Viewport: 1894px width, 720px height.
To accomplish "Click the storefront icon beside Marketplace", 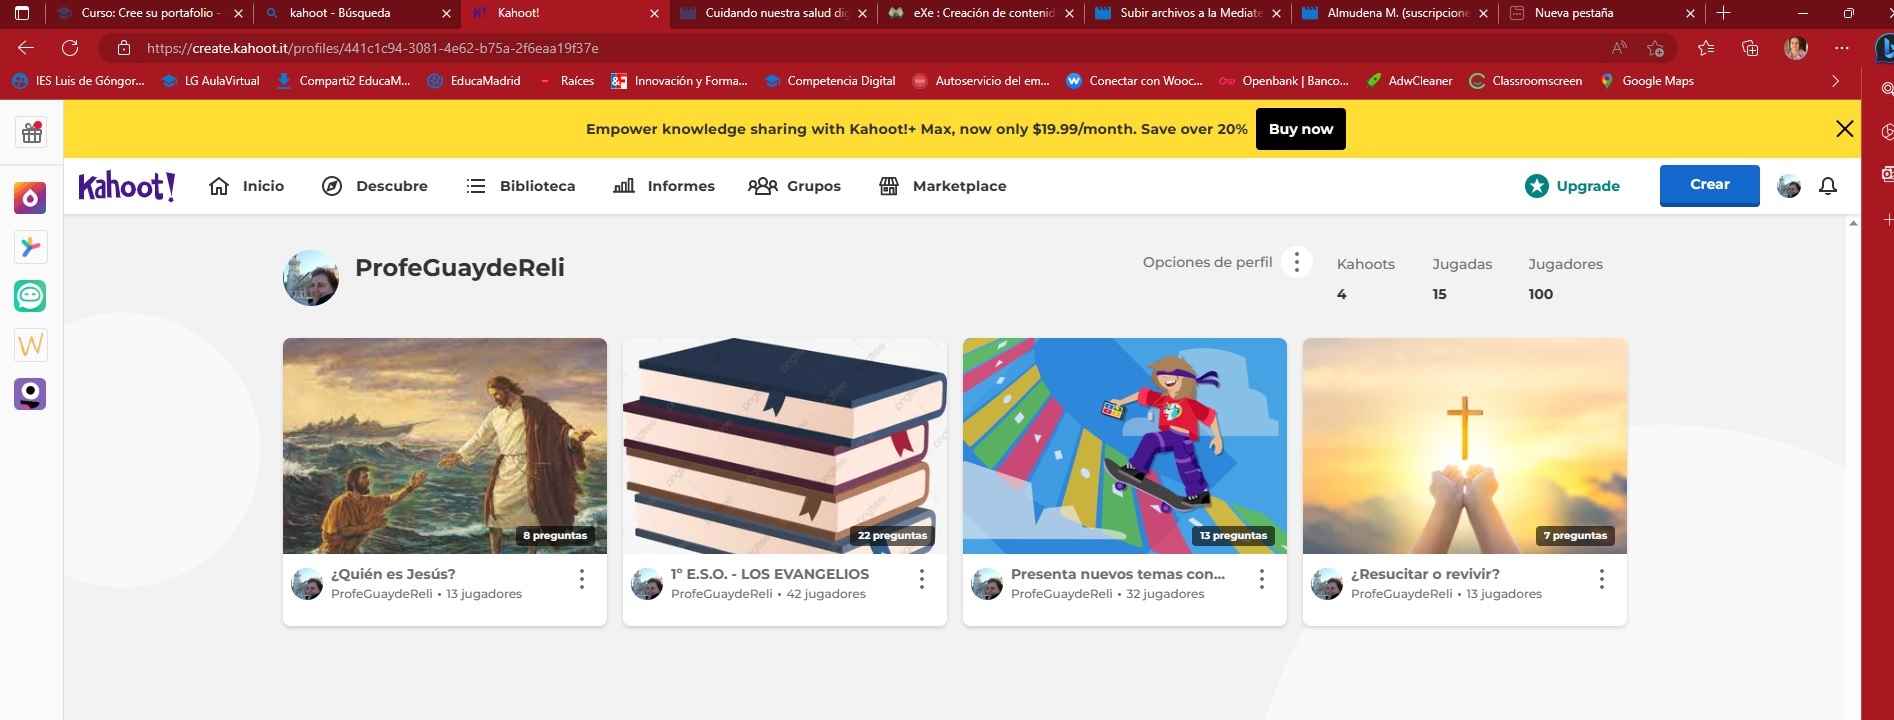I will tap(889, 186).
